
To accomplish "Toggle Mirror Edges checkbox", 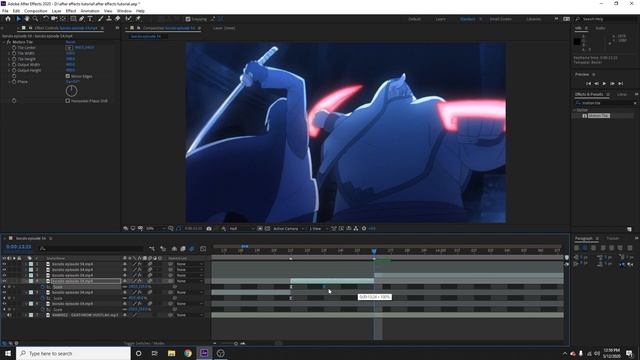I will (x=68, y=76).
